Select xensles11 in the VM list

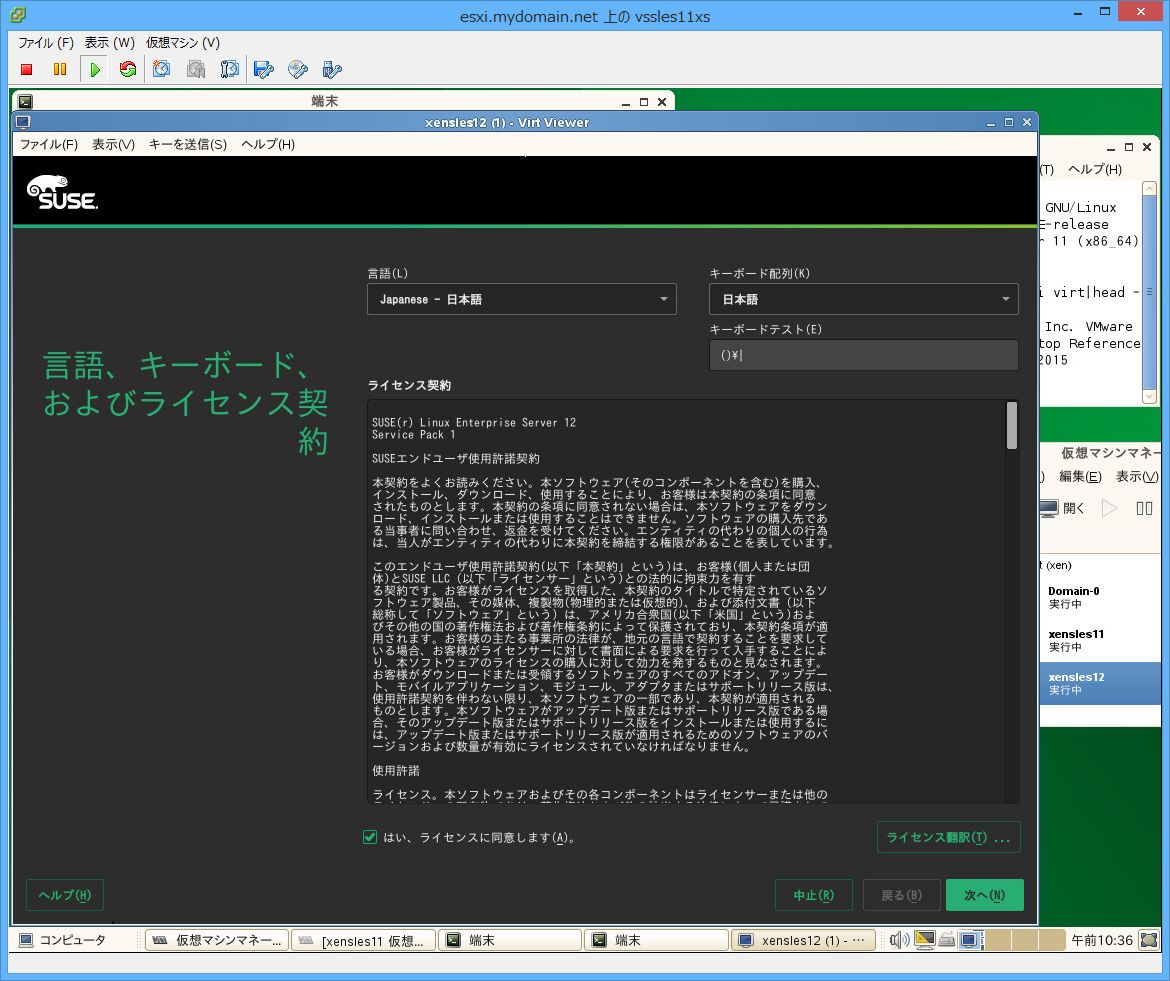point(1101,640)
